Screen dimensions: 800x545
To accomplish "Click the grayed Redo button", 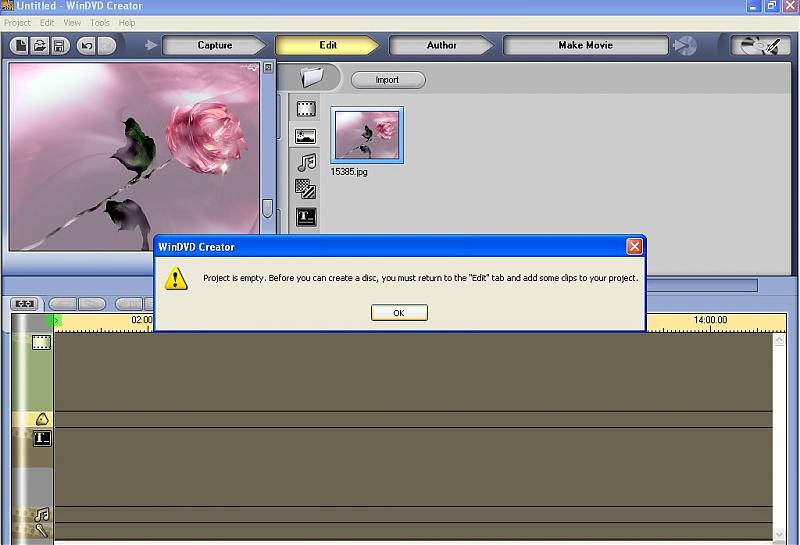I will [107, 46].
